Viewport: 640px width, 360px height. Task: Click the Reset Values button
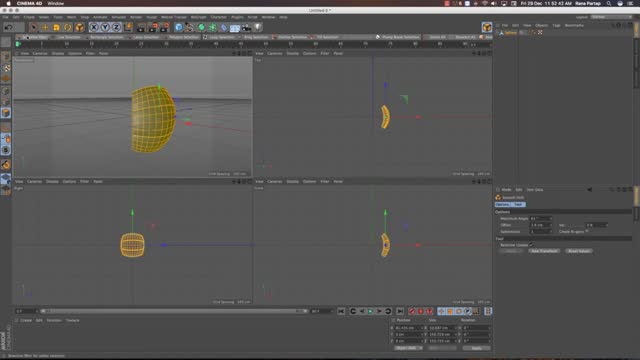click(x=579, y=251)
